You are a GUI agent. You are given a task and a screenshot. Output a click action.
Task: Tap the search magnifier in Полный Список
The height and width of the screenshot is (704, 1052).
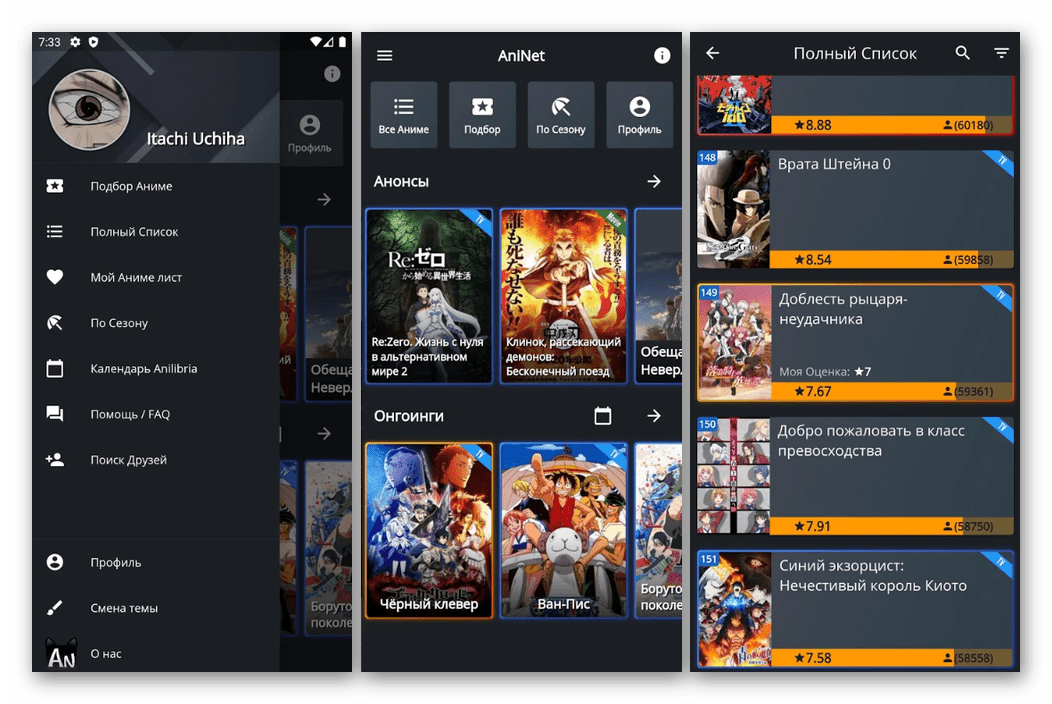coord(962,53)
